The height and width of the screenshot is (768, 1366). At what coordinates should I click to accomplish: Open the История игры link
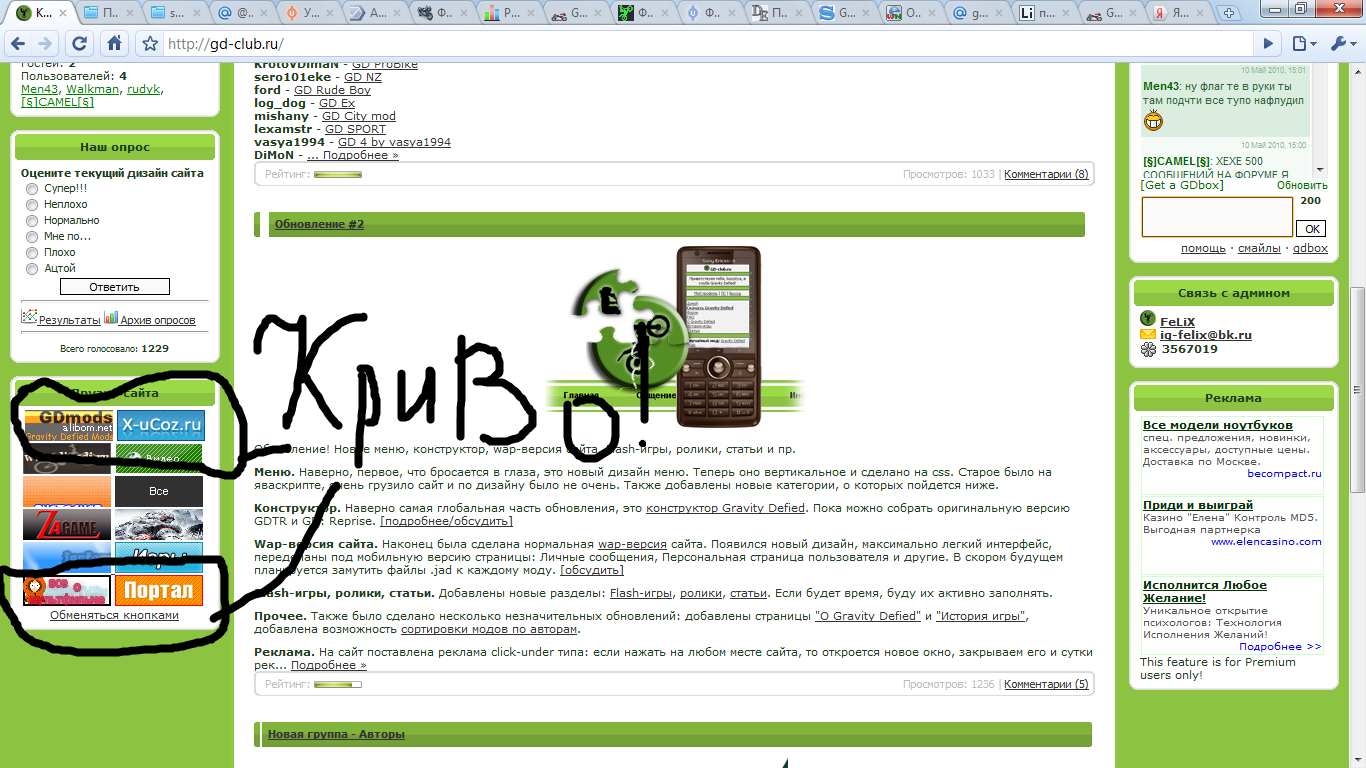981,616
